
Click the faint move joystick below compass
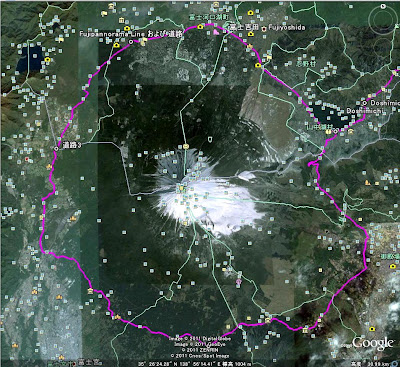383,47
